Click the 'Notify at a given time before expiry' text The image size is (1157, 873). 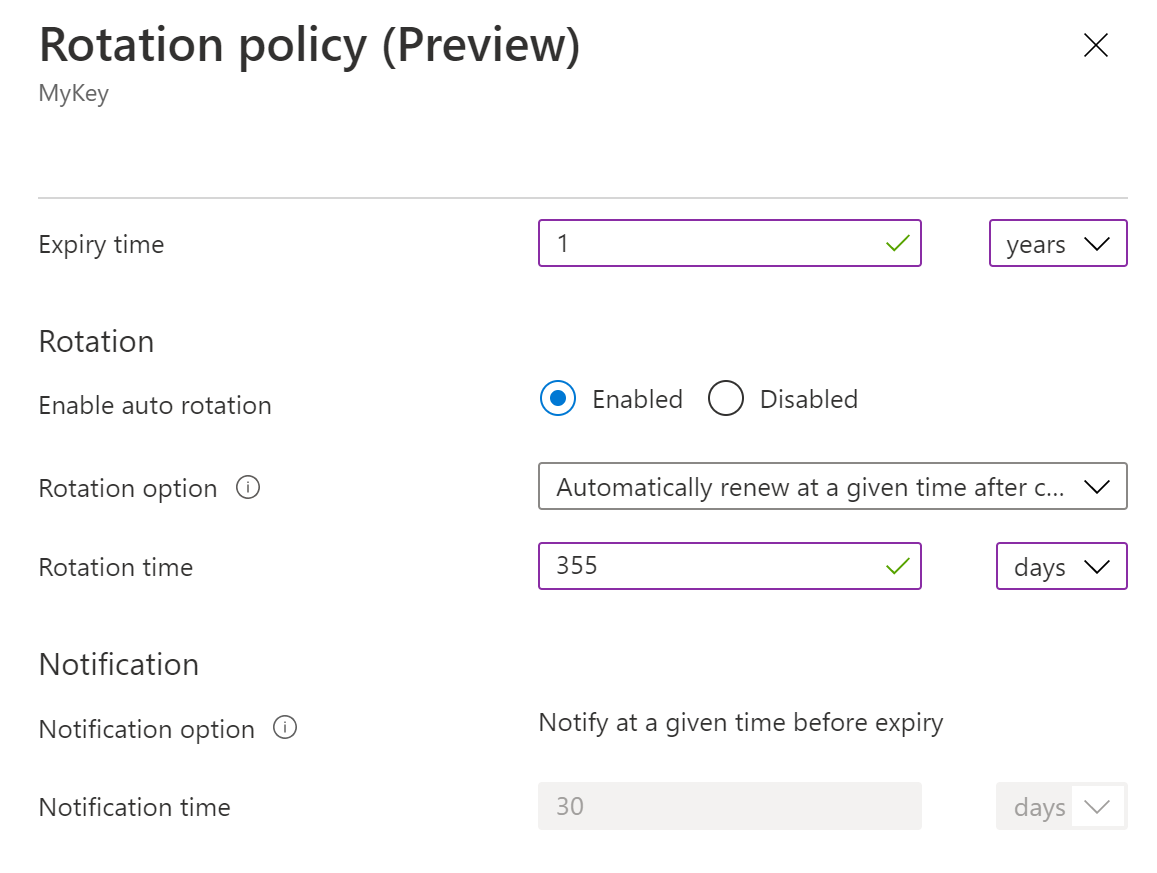tap(740, 722)
